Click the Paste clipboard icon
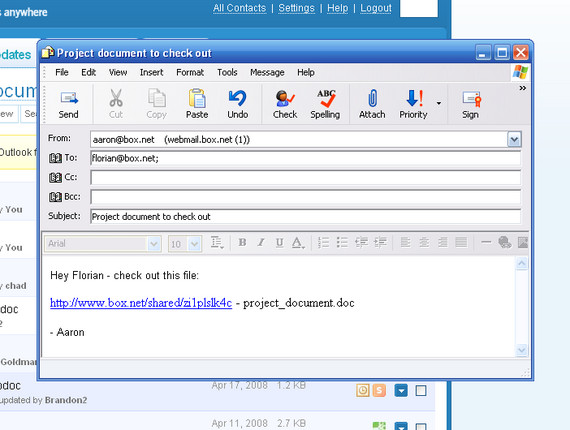 197,104
